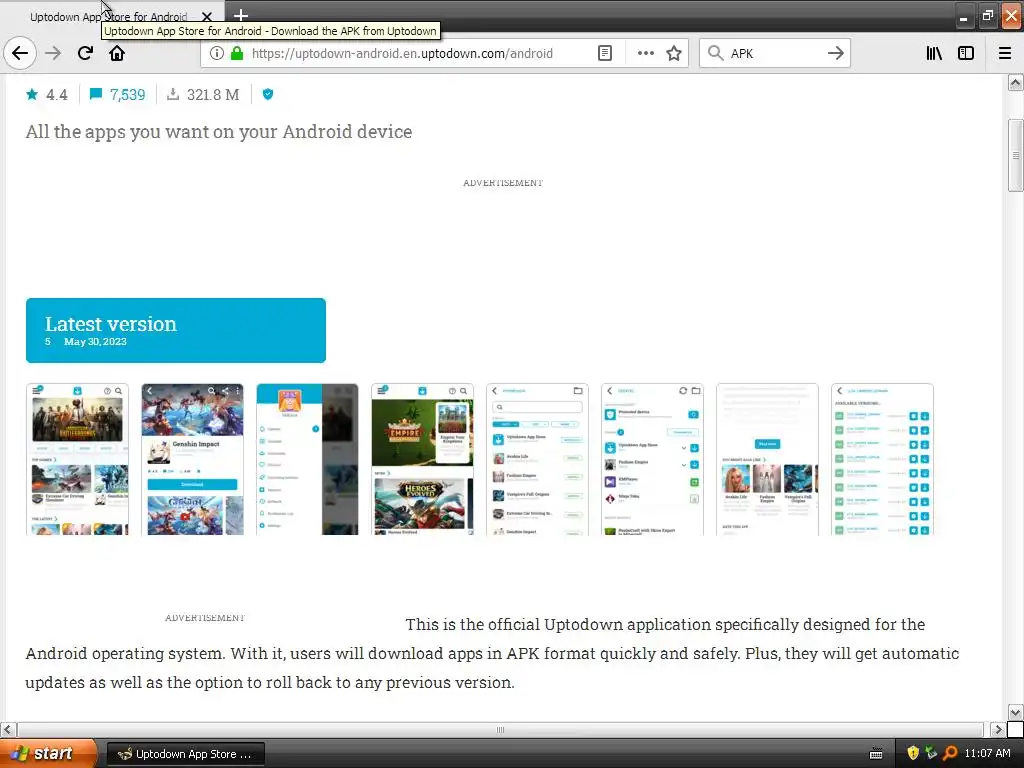Click the vertical scrollbar up arrow

[x=1015, y=82]
